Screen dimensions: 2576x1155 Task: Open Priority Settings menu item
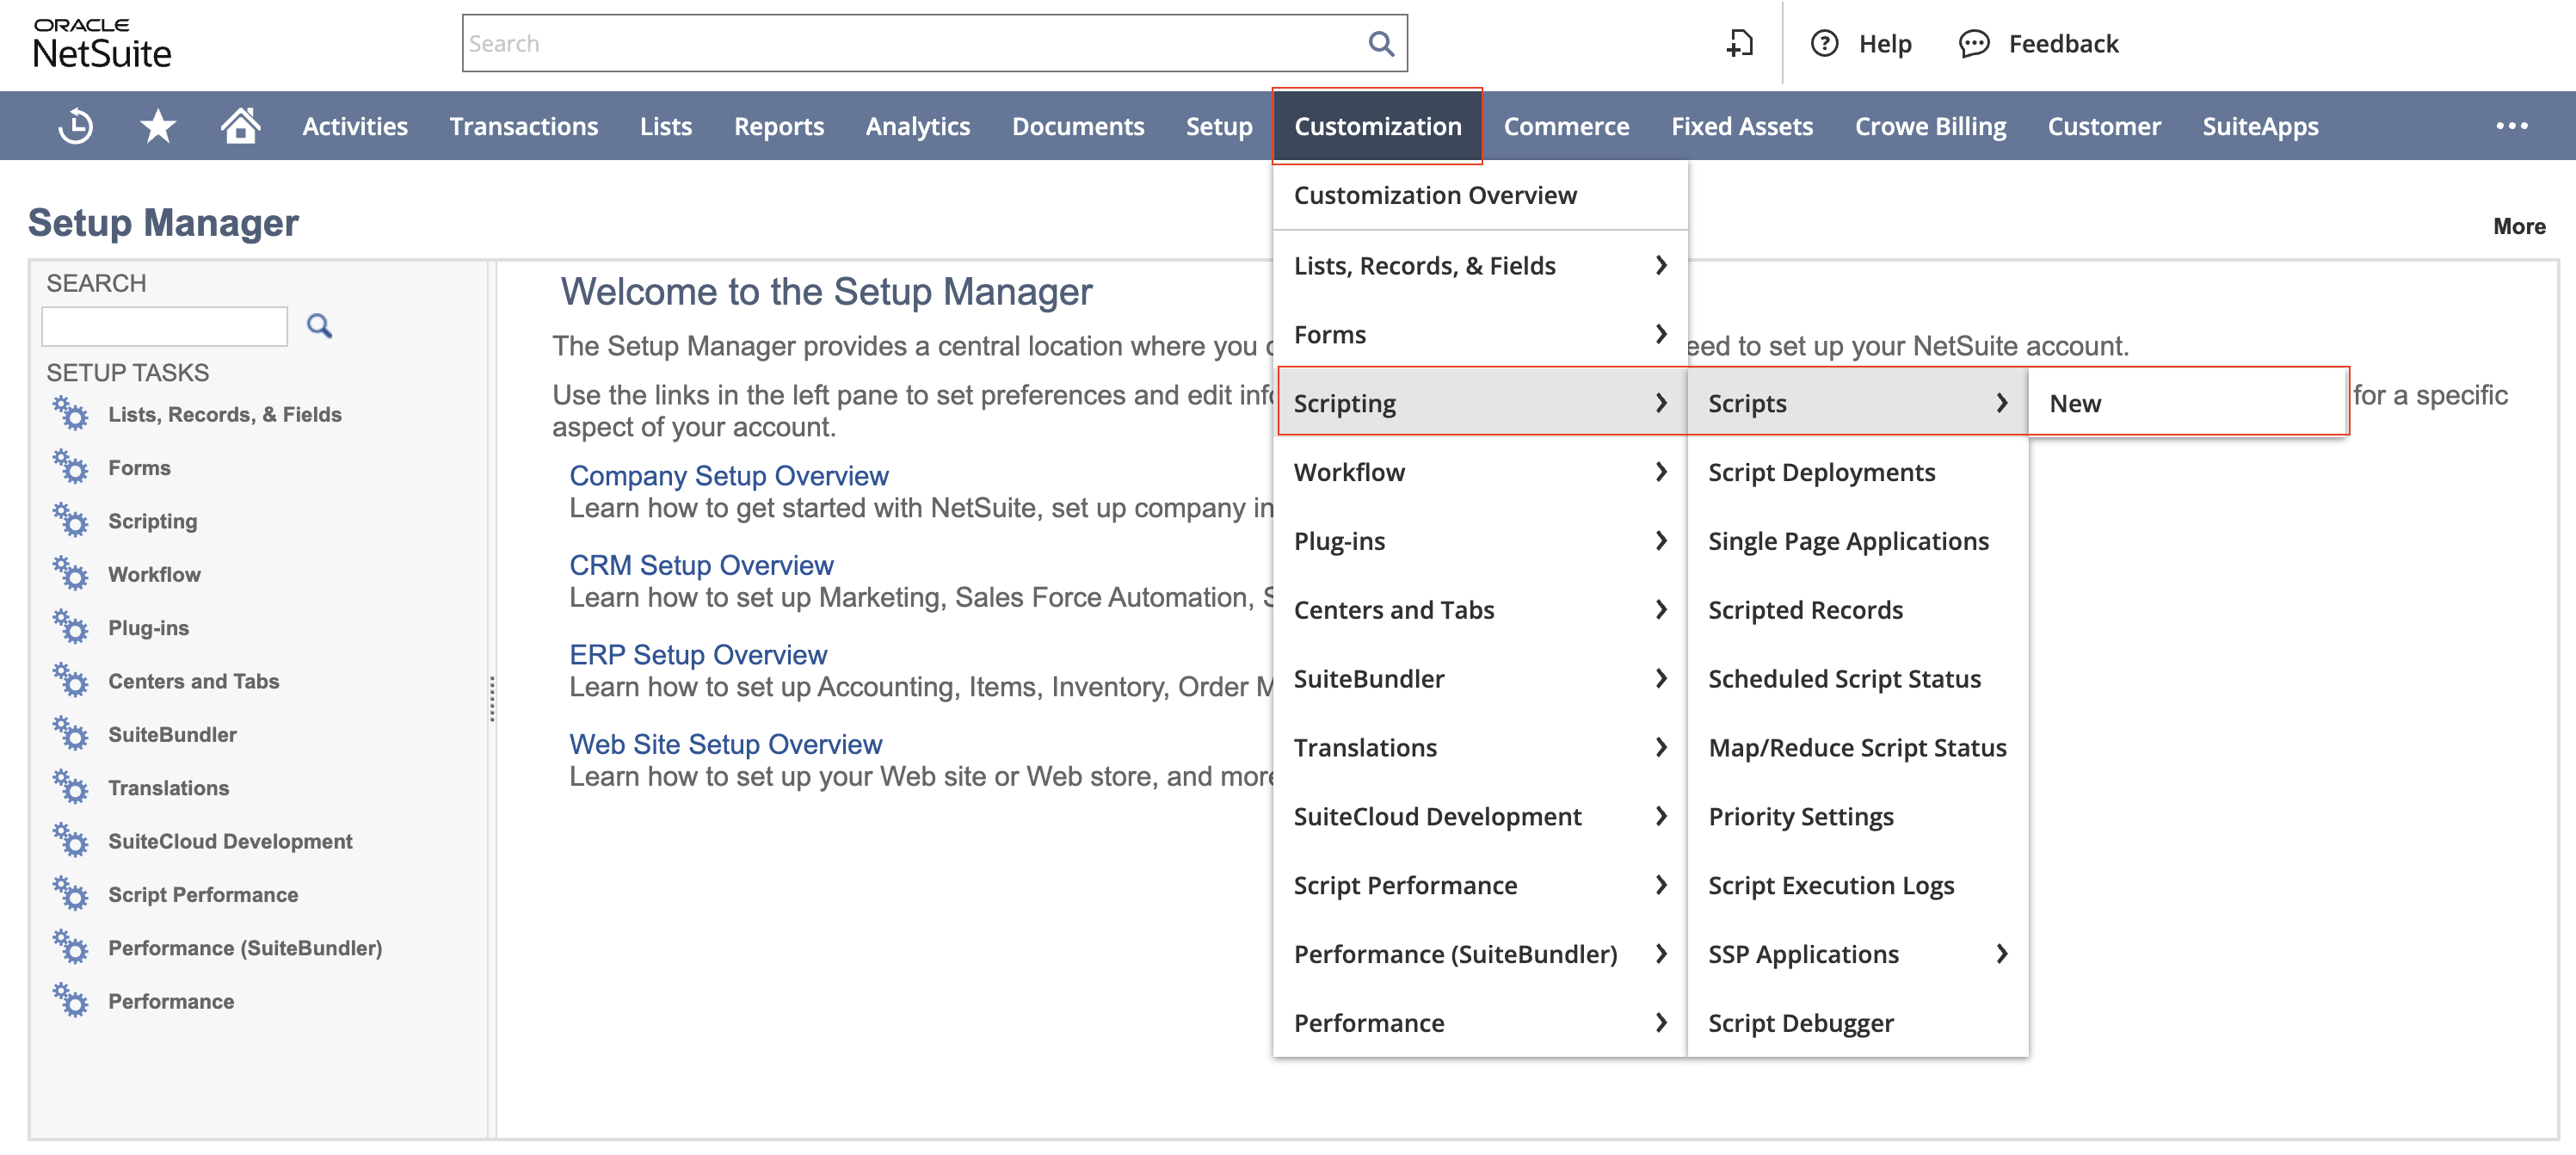click(1857, 816)
